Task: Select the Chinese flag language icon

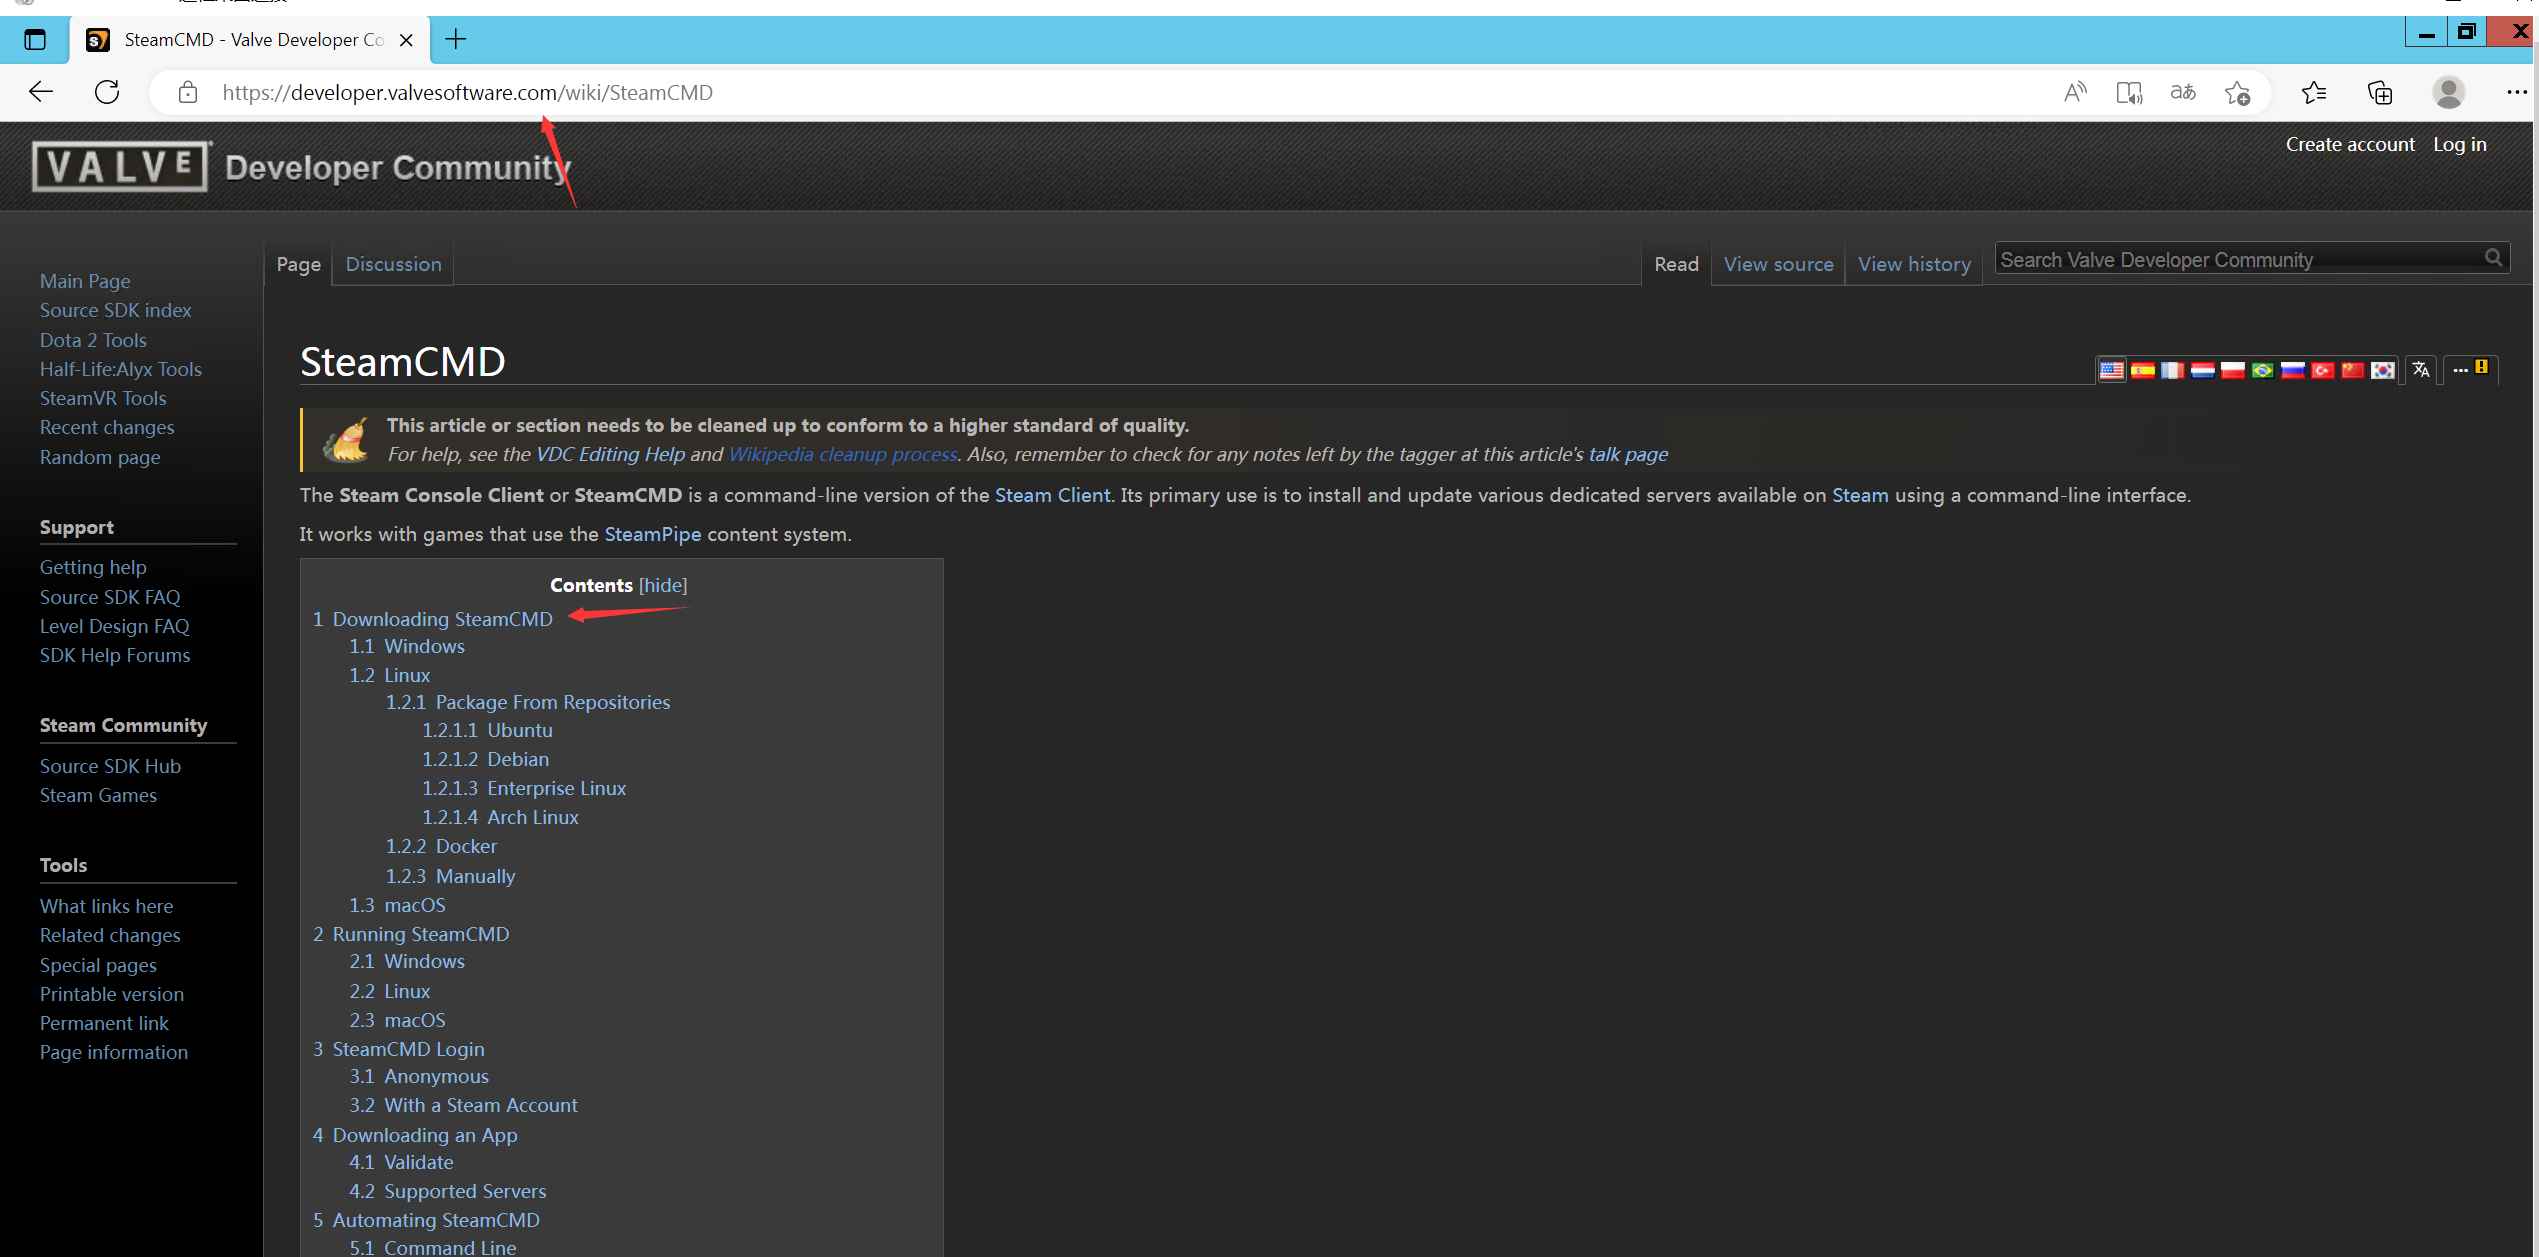Action: coord(2352,370)
